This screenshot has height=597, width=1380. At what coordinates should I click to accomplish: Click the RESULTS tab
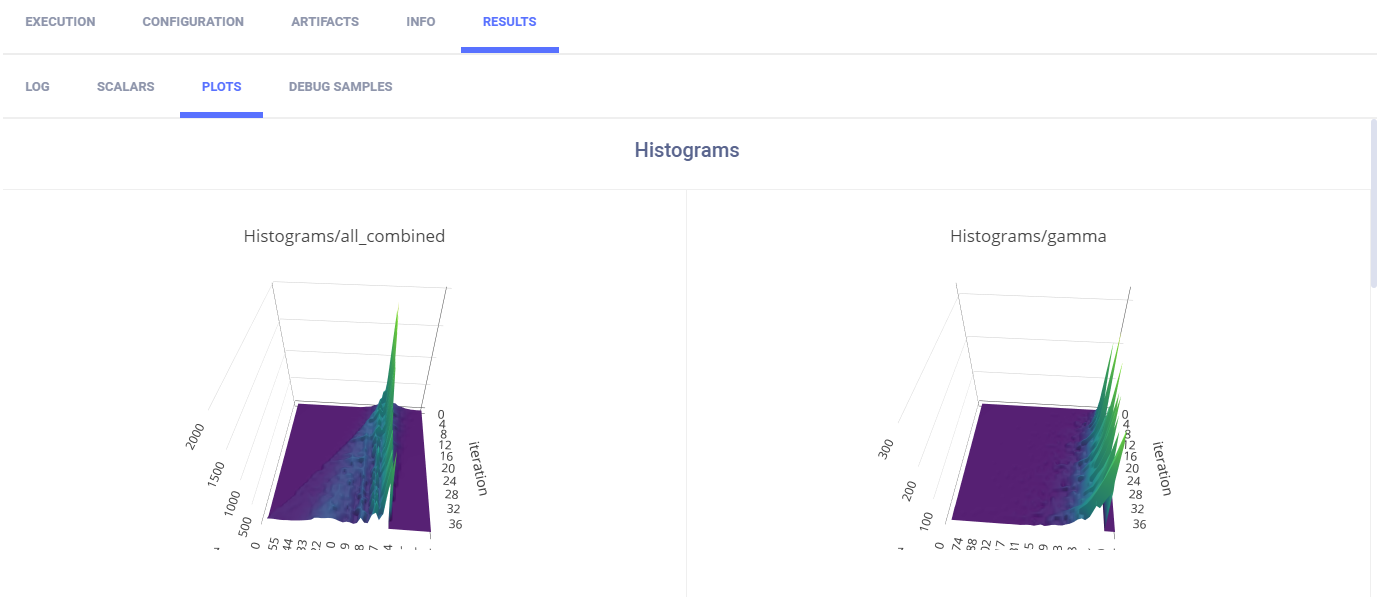[509, 22]
